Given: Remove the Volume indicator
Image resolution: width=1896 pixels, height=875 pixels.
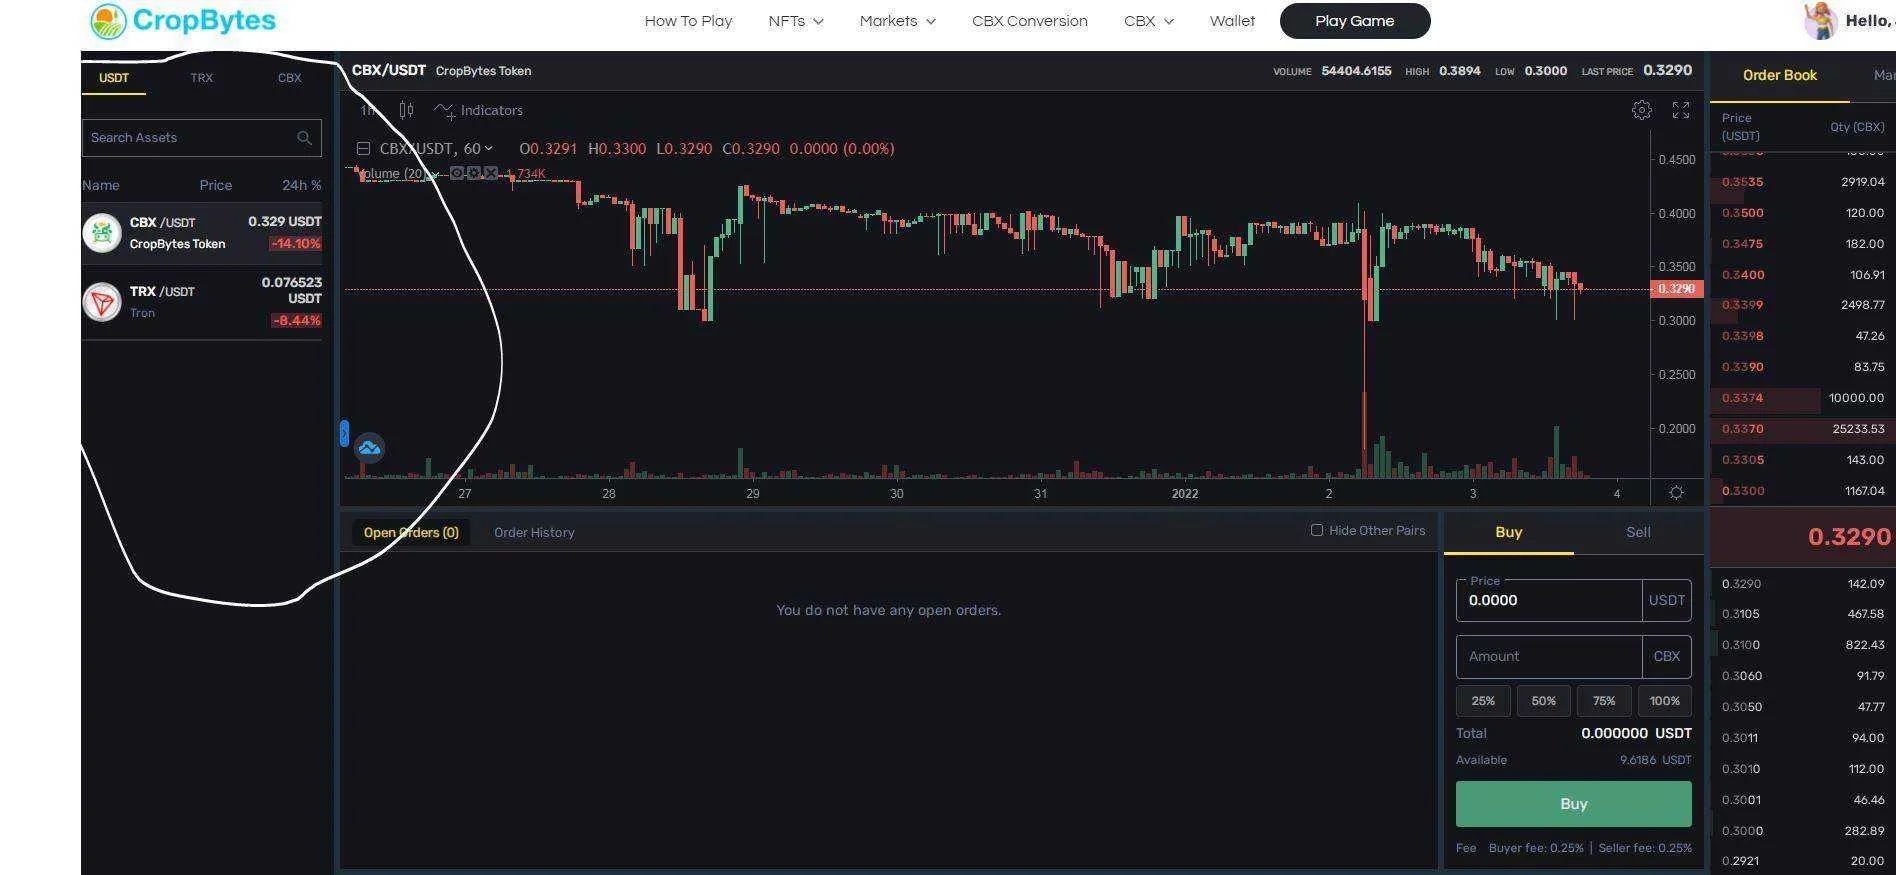Looking at the screenshot, I should coord(491,173).
